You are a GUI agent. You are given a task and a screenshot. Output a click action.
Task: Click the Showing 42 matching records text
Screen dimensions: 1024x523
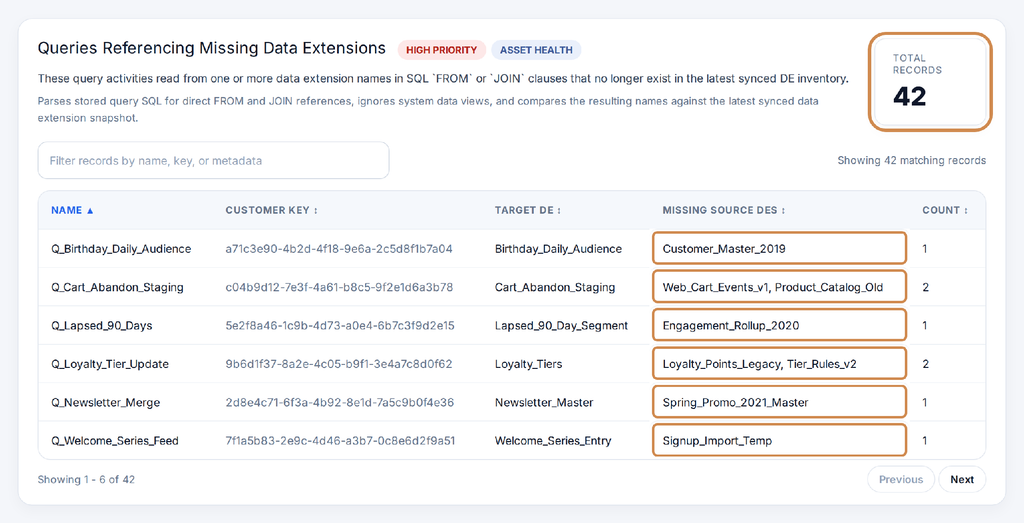(912, 161)
